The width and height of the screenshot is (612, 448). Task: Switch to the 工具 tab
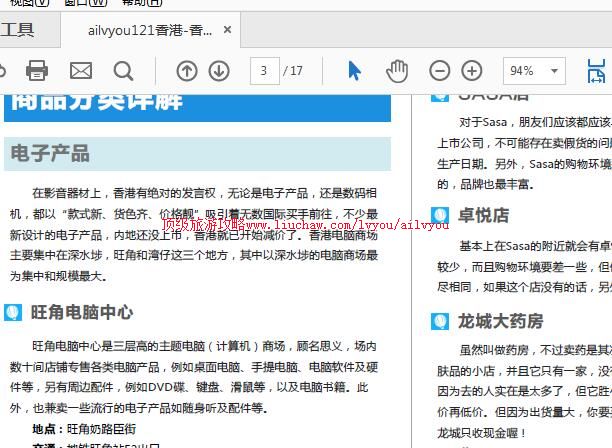click(x=17, y=30)
